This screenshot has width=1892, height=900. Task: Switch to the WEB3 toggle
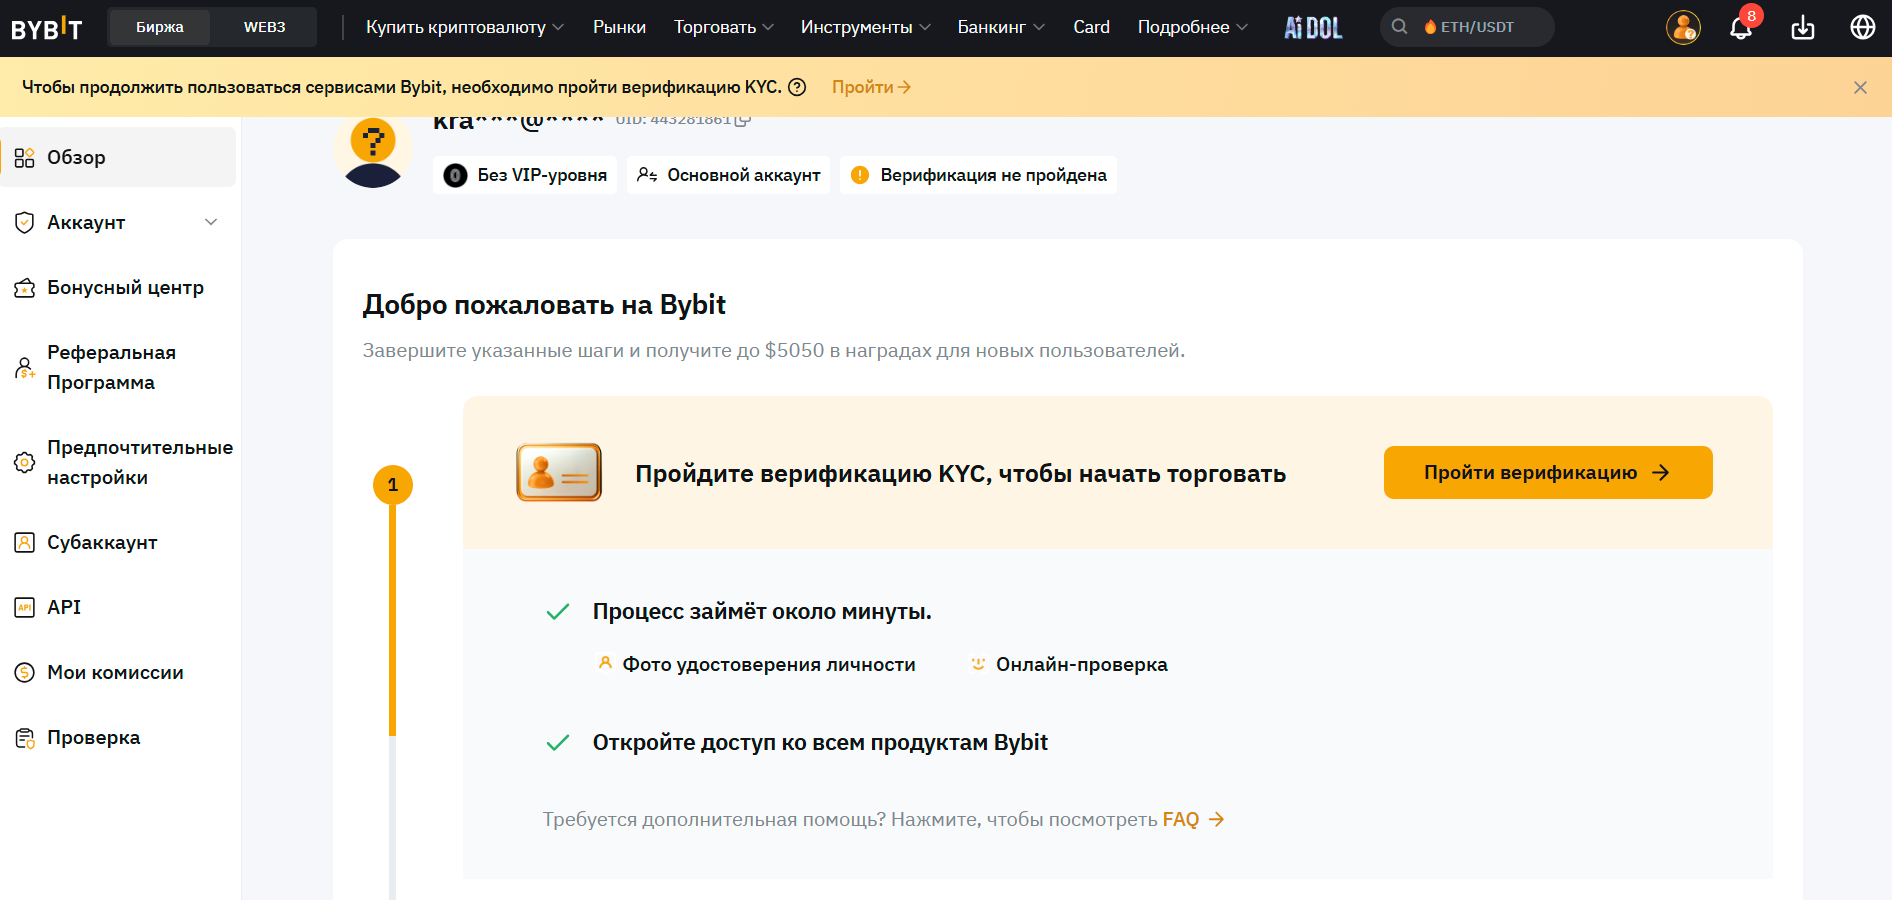coord(264,27)
